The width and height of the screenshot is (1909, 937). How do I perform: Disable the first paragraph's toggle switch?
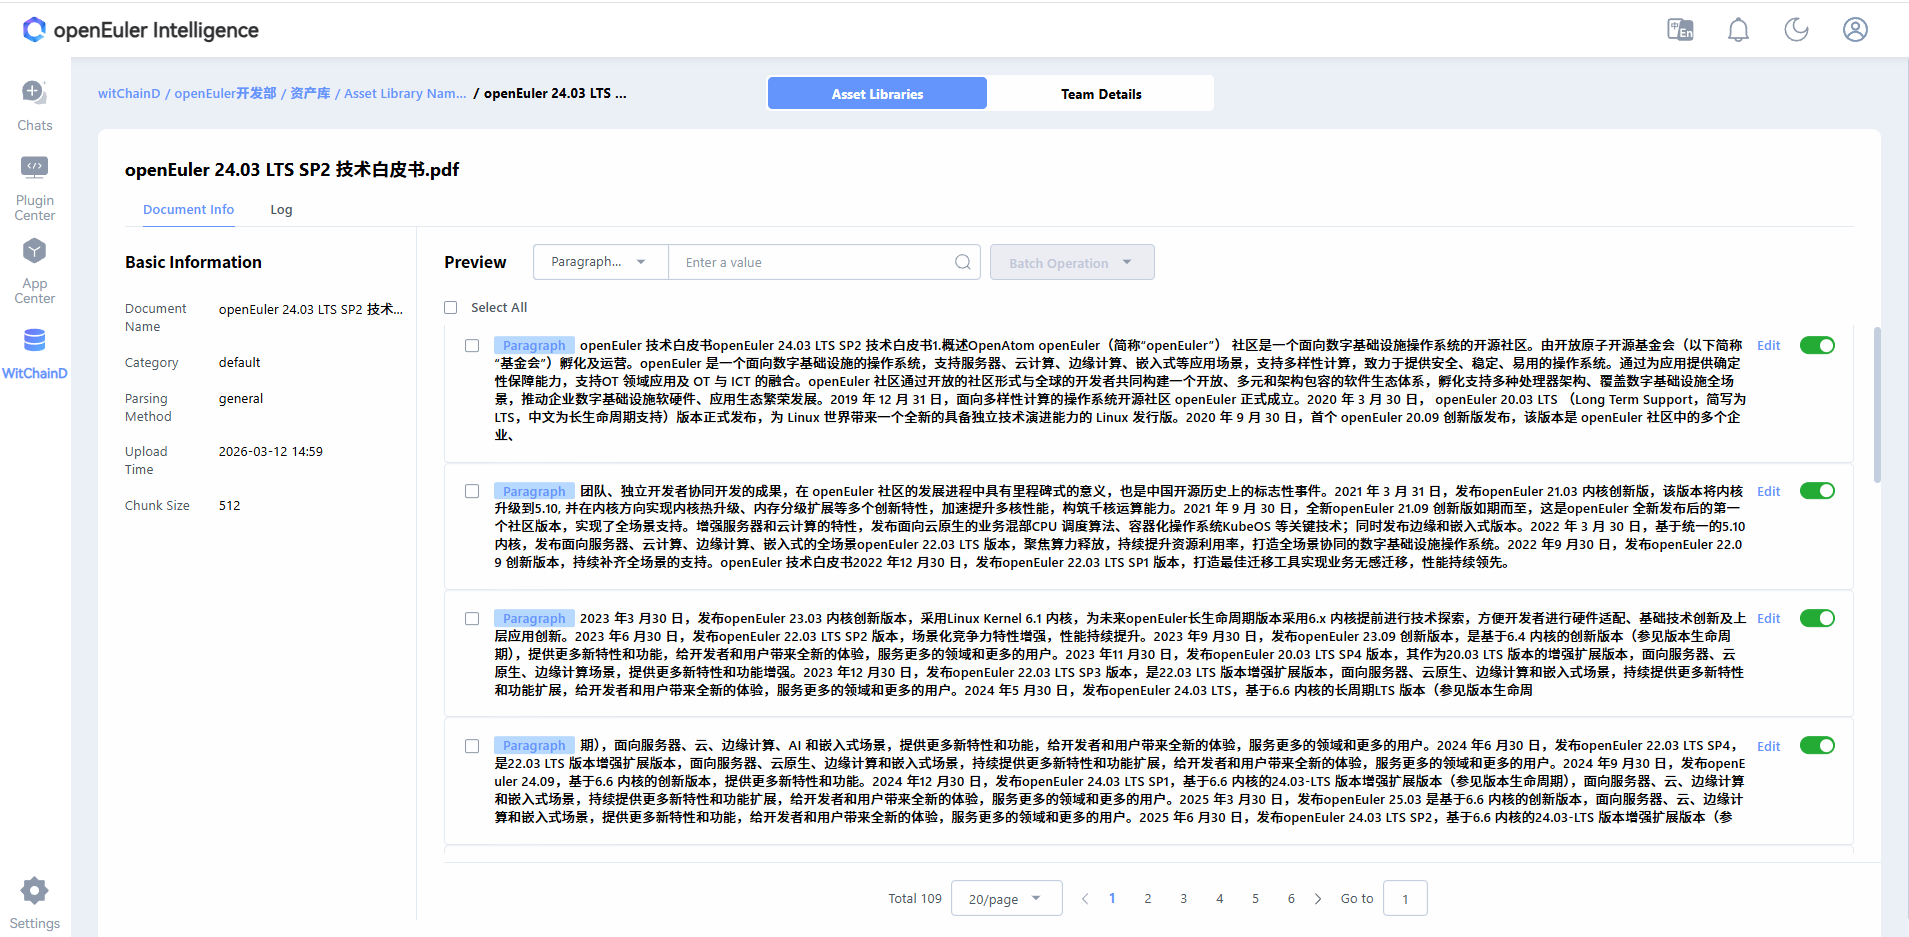coord(1817,345)
